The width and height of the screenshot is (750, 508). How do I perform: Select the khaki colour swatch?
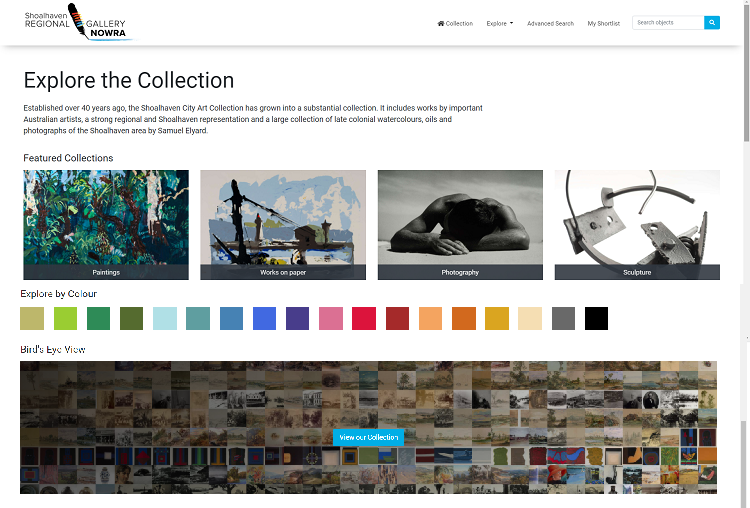point(32,319)
